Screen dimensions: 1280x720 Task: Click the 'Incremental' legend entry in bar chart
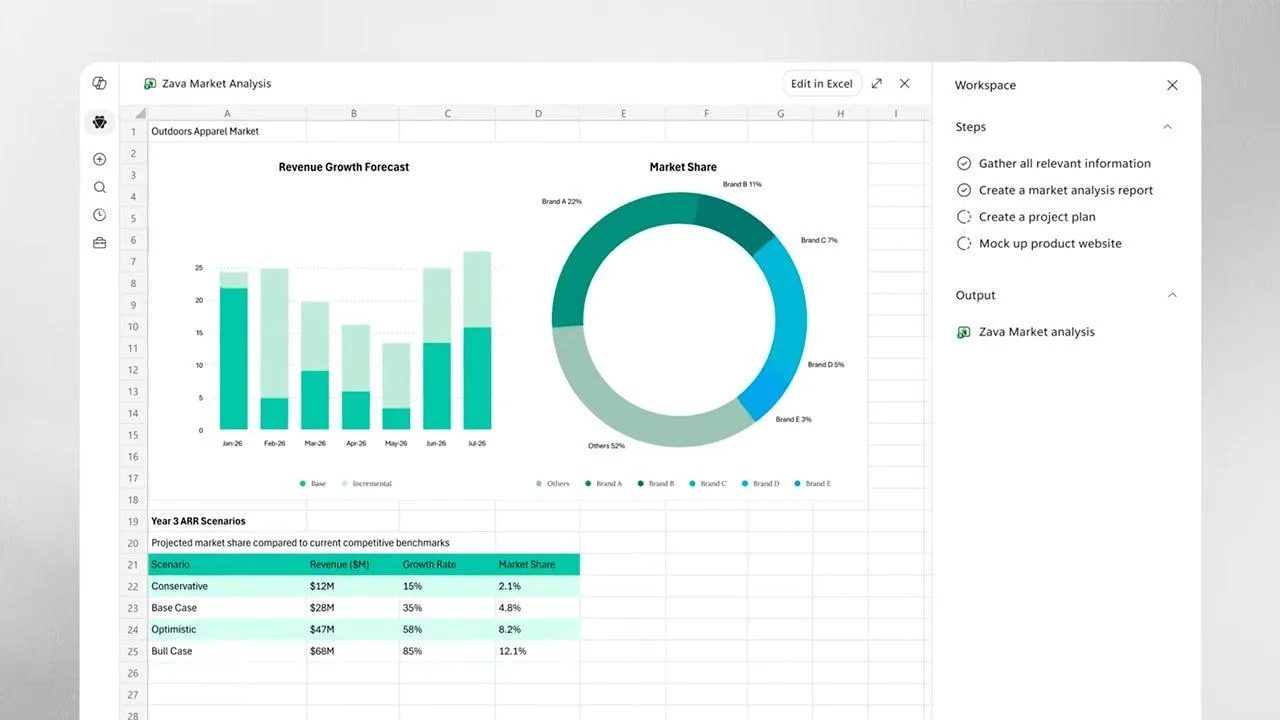pyautogui.click(x=366, y=484)
